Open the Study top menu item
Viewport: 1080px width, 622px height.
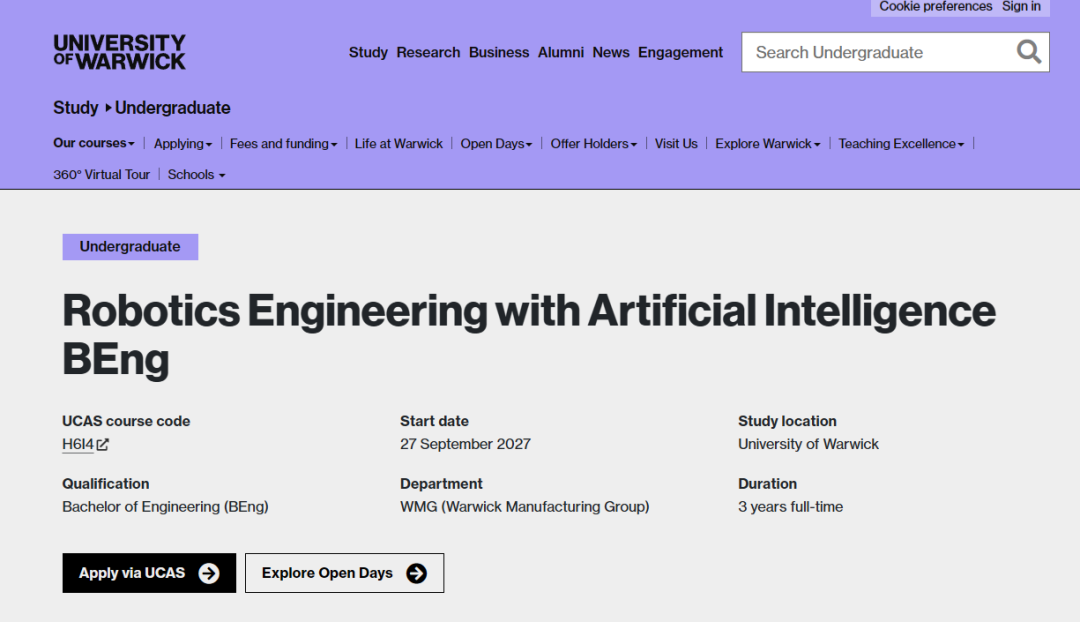[368, 52]
